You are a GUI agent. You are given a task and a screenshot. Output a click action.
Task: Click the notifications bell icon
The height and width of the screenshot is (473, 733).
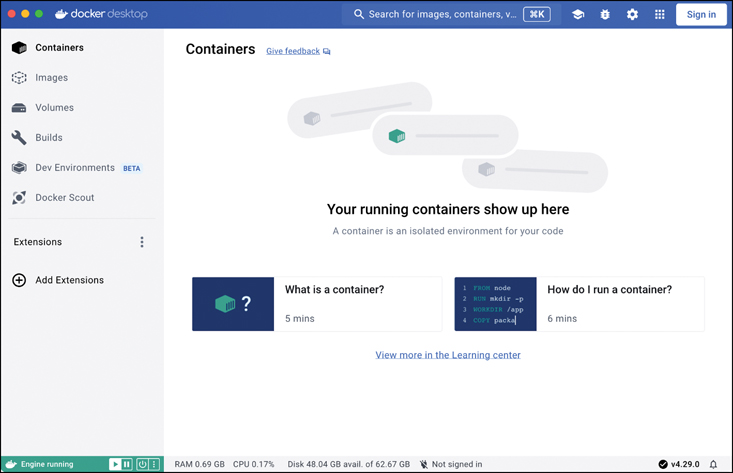point(713,464)
